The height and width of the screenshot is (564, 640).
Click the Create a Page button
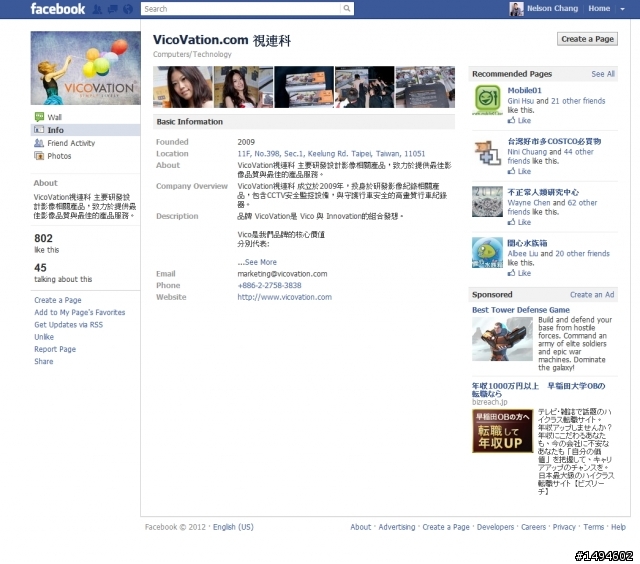tap(587, 39)
